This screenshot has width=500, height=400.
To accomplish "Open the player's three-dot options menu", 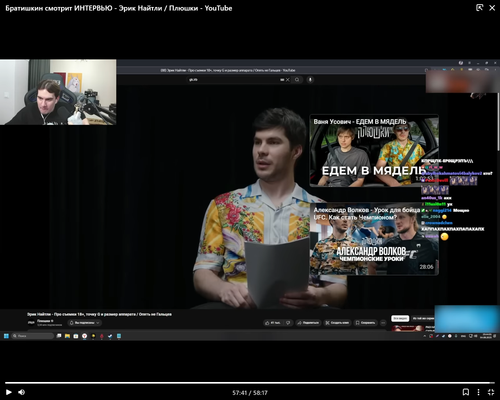I will [x=478, y=392].
